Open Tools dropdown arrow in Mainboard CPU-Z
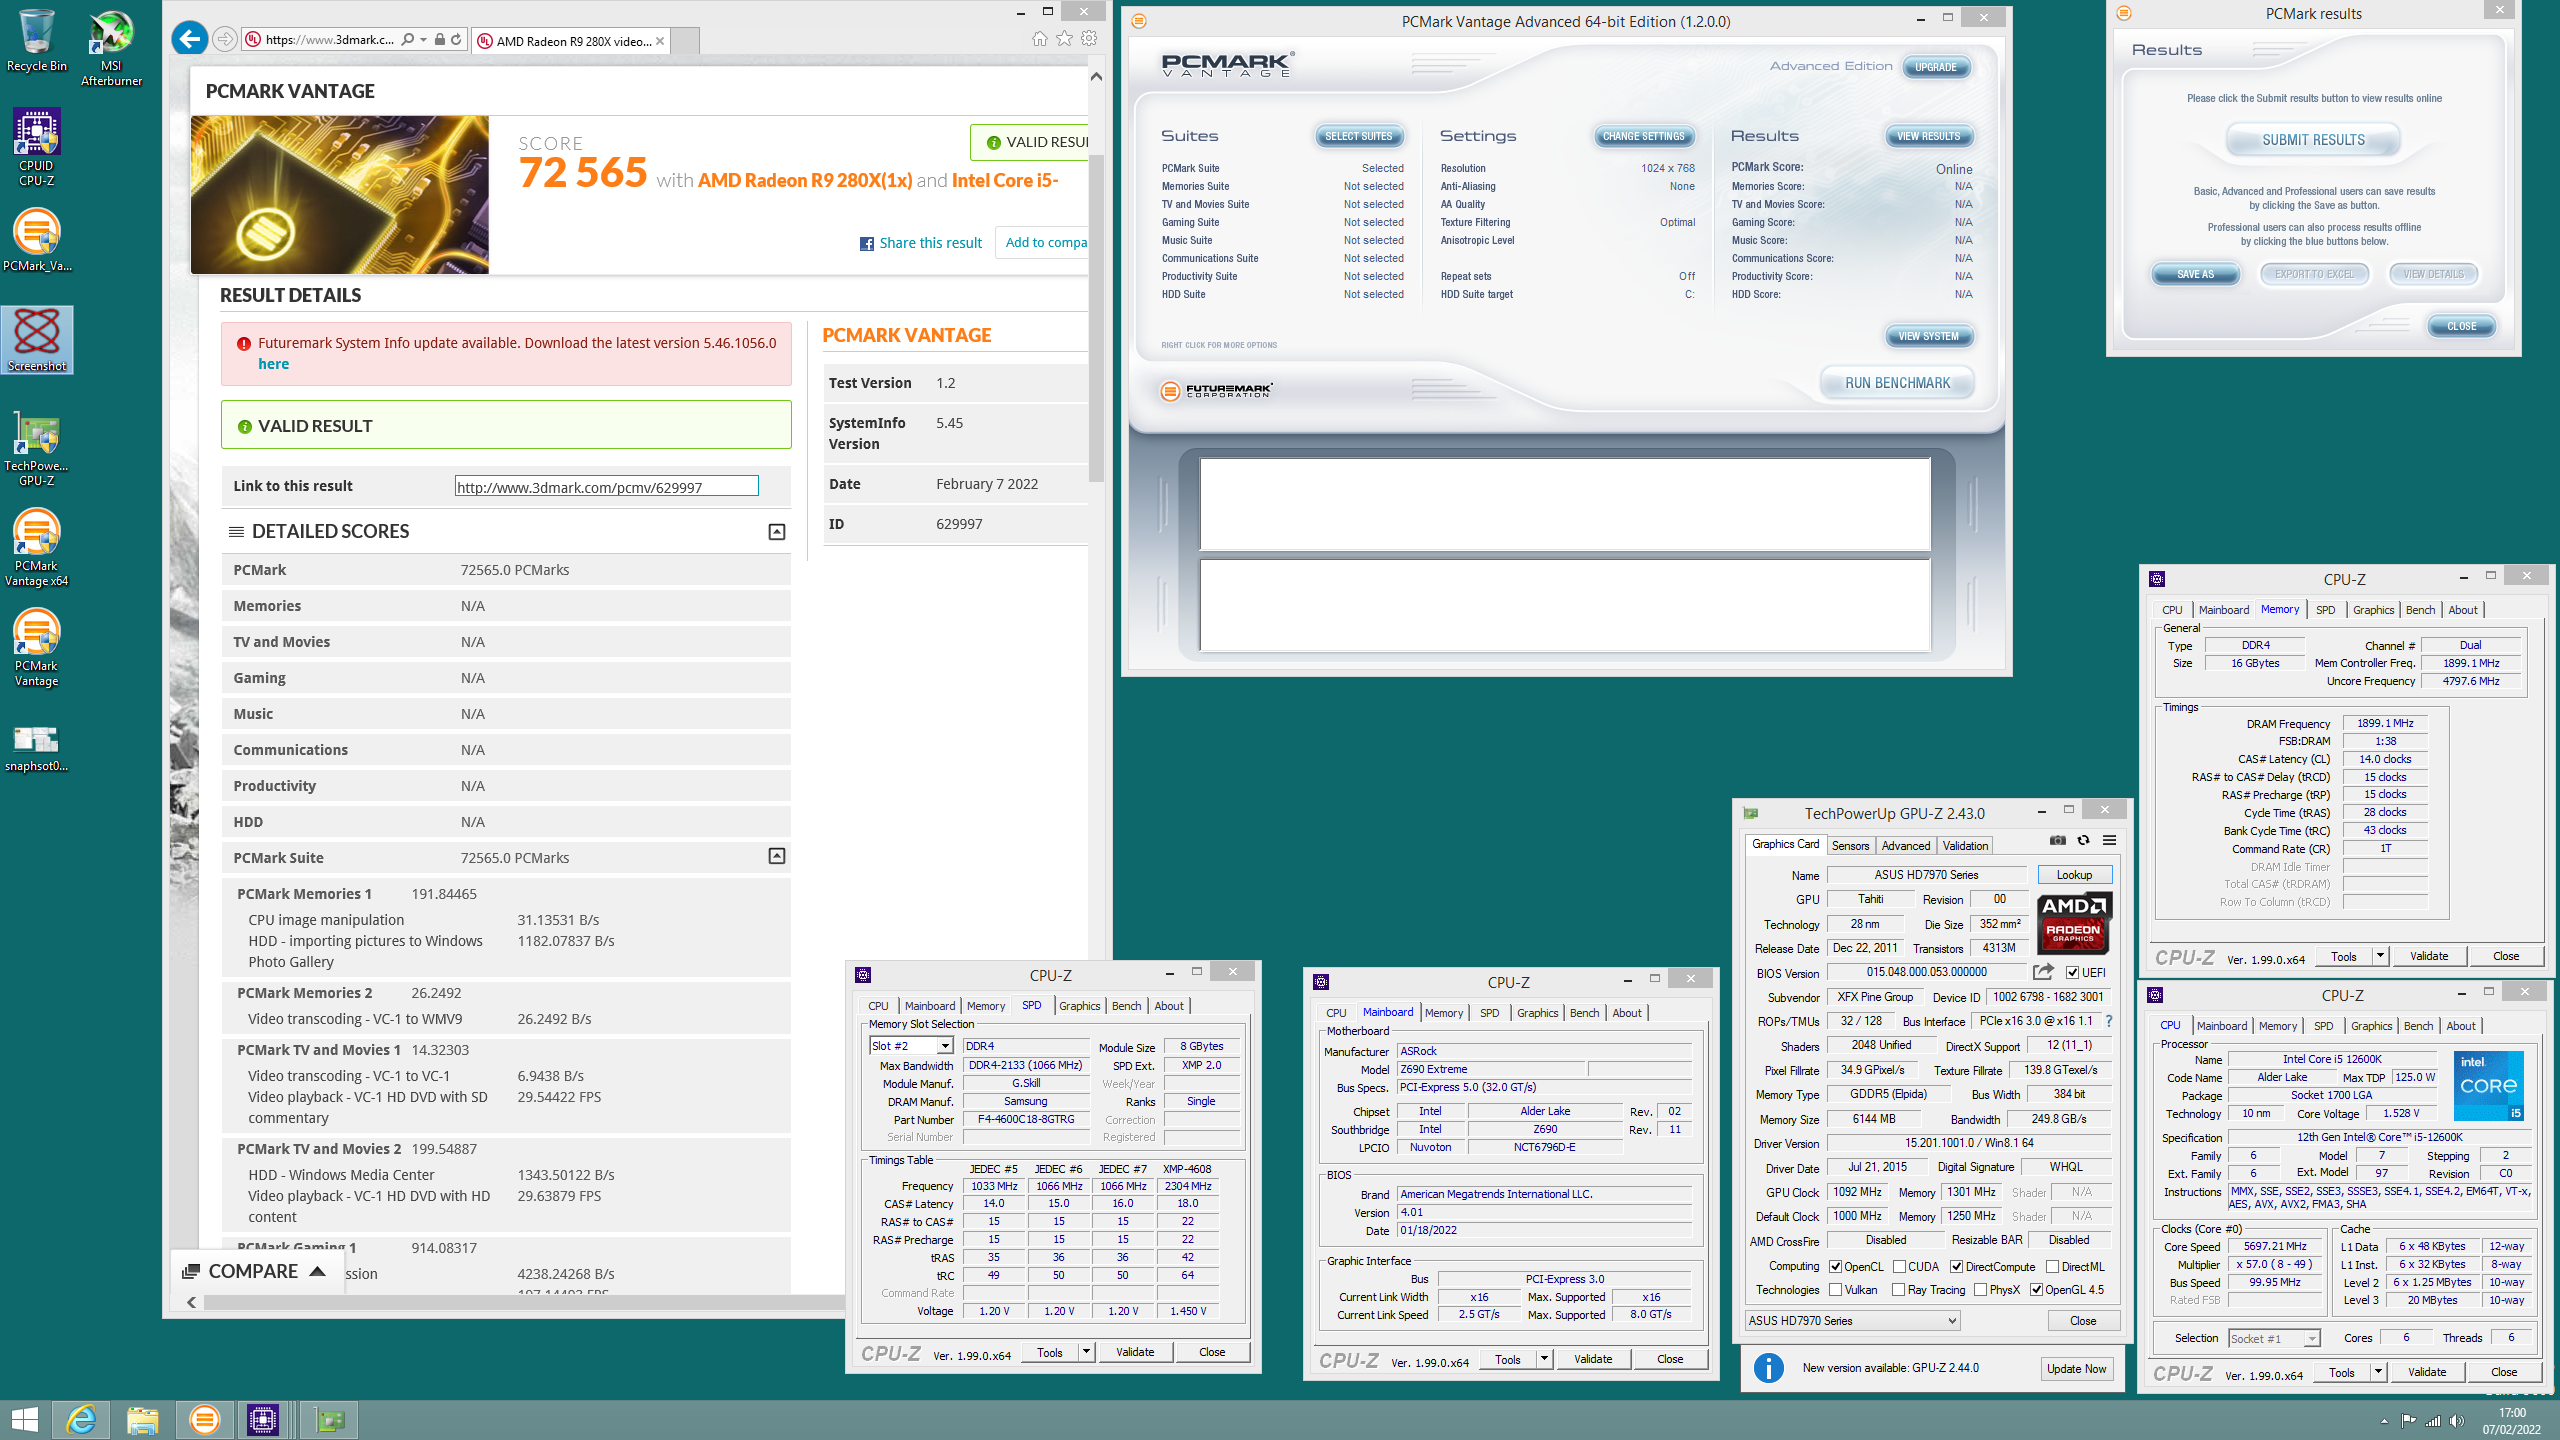Viewport: 2560px width, 1440px height. tap(1544, 1359)
